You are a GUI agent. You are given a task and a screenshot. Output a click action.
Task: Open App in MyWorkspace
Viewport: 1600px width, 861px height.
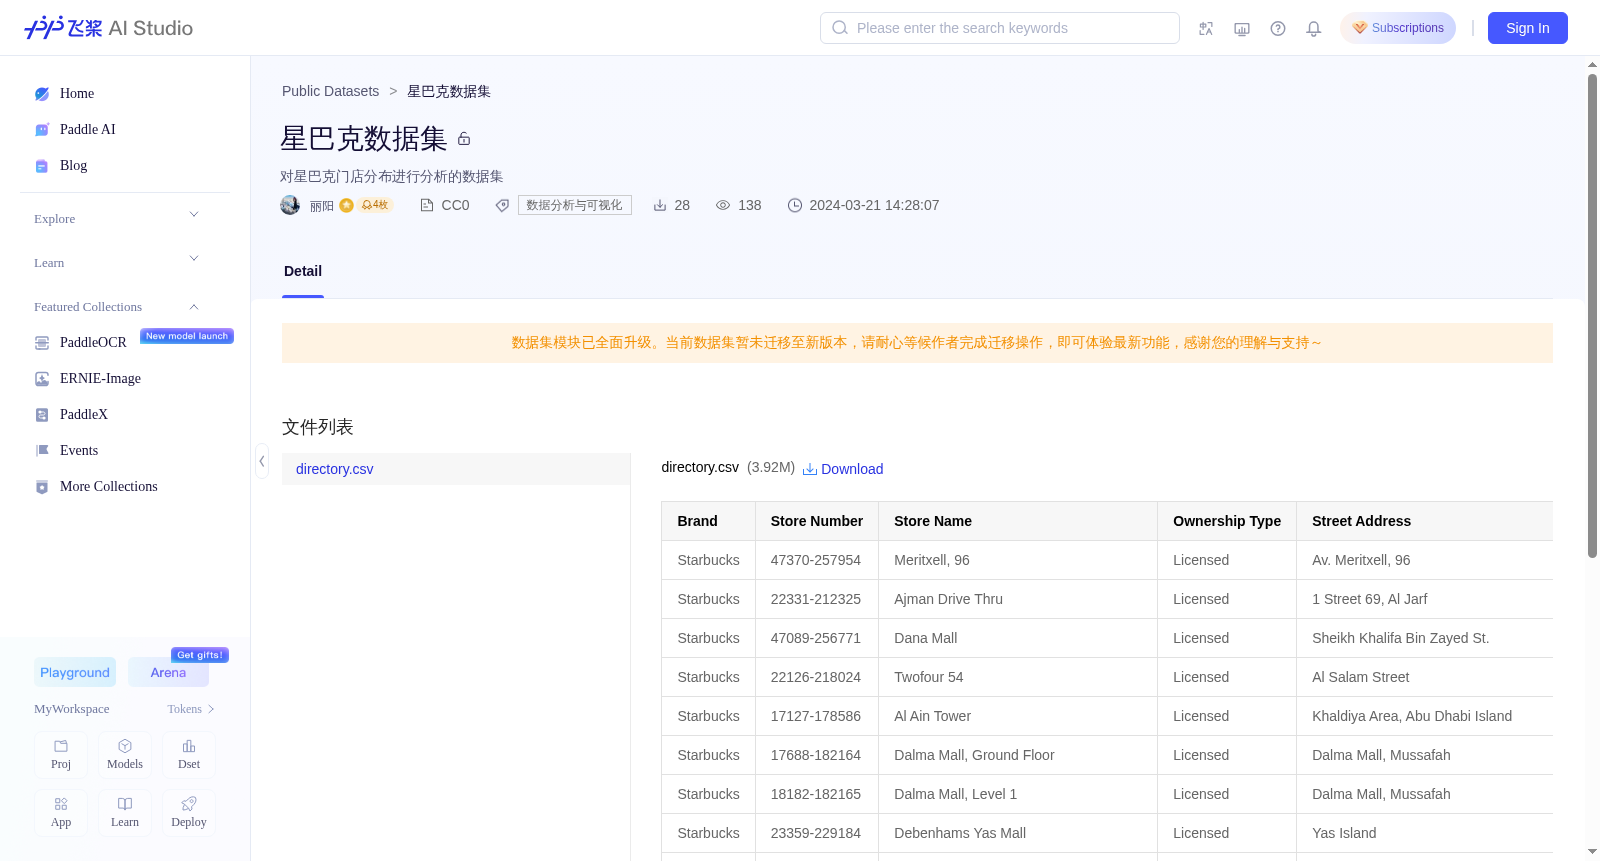tap(61, 813)
